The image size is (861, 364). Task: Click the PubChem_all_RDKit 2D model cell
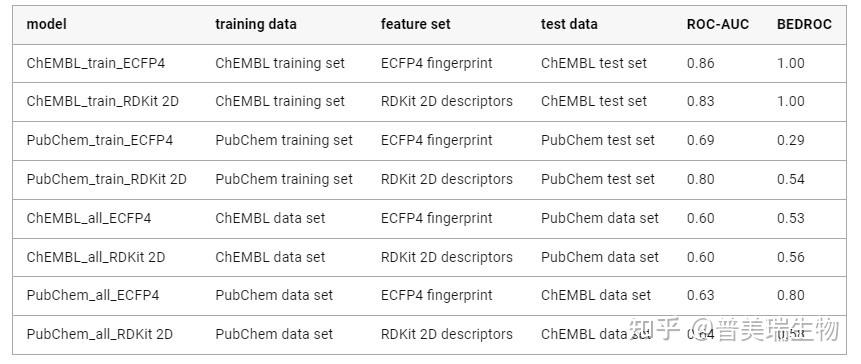100,334
